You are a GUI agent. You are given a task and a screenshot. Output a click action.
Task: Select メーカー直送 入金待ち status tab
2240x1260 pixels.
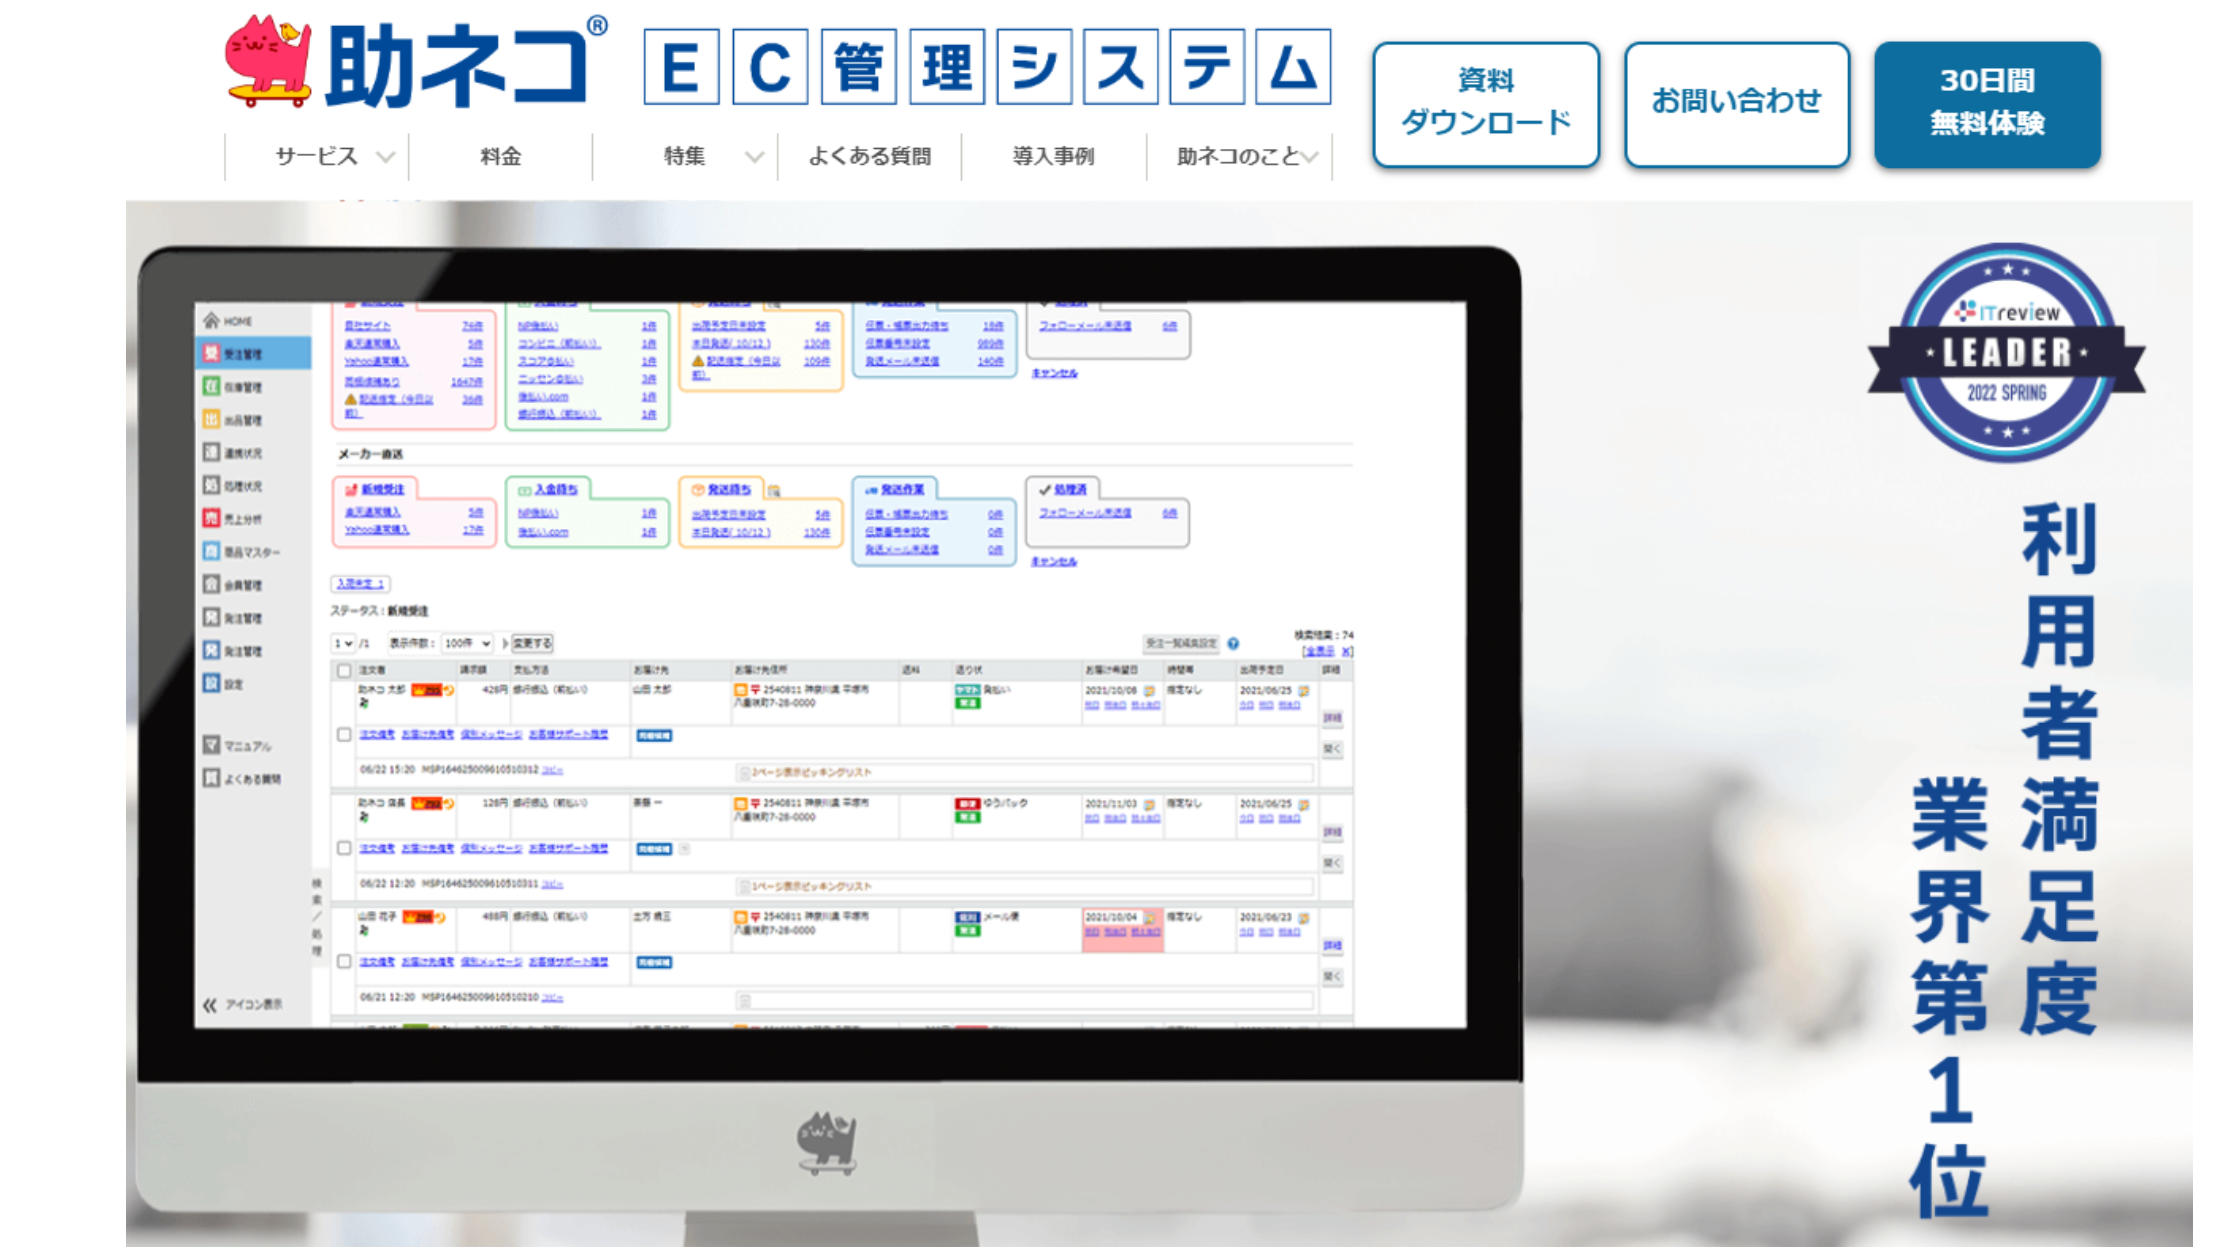[548, 489]
